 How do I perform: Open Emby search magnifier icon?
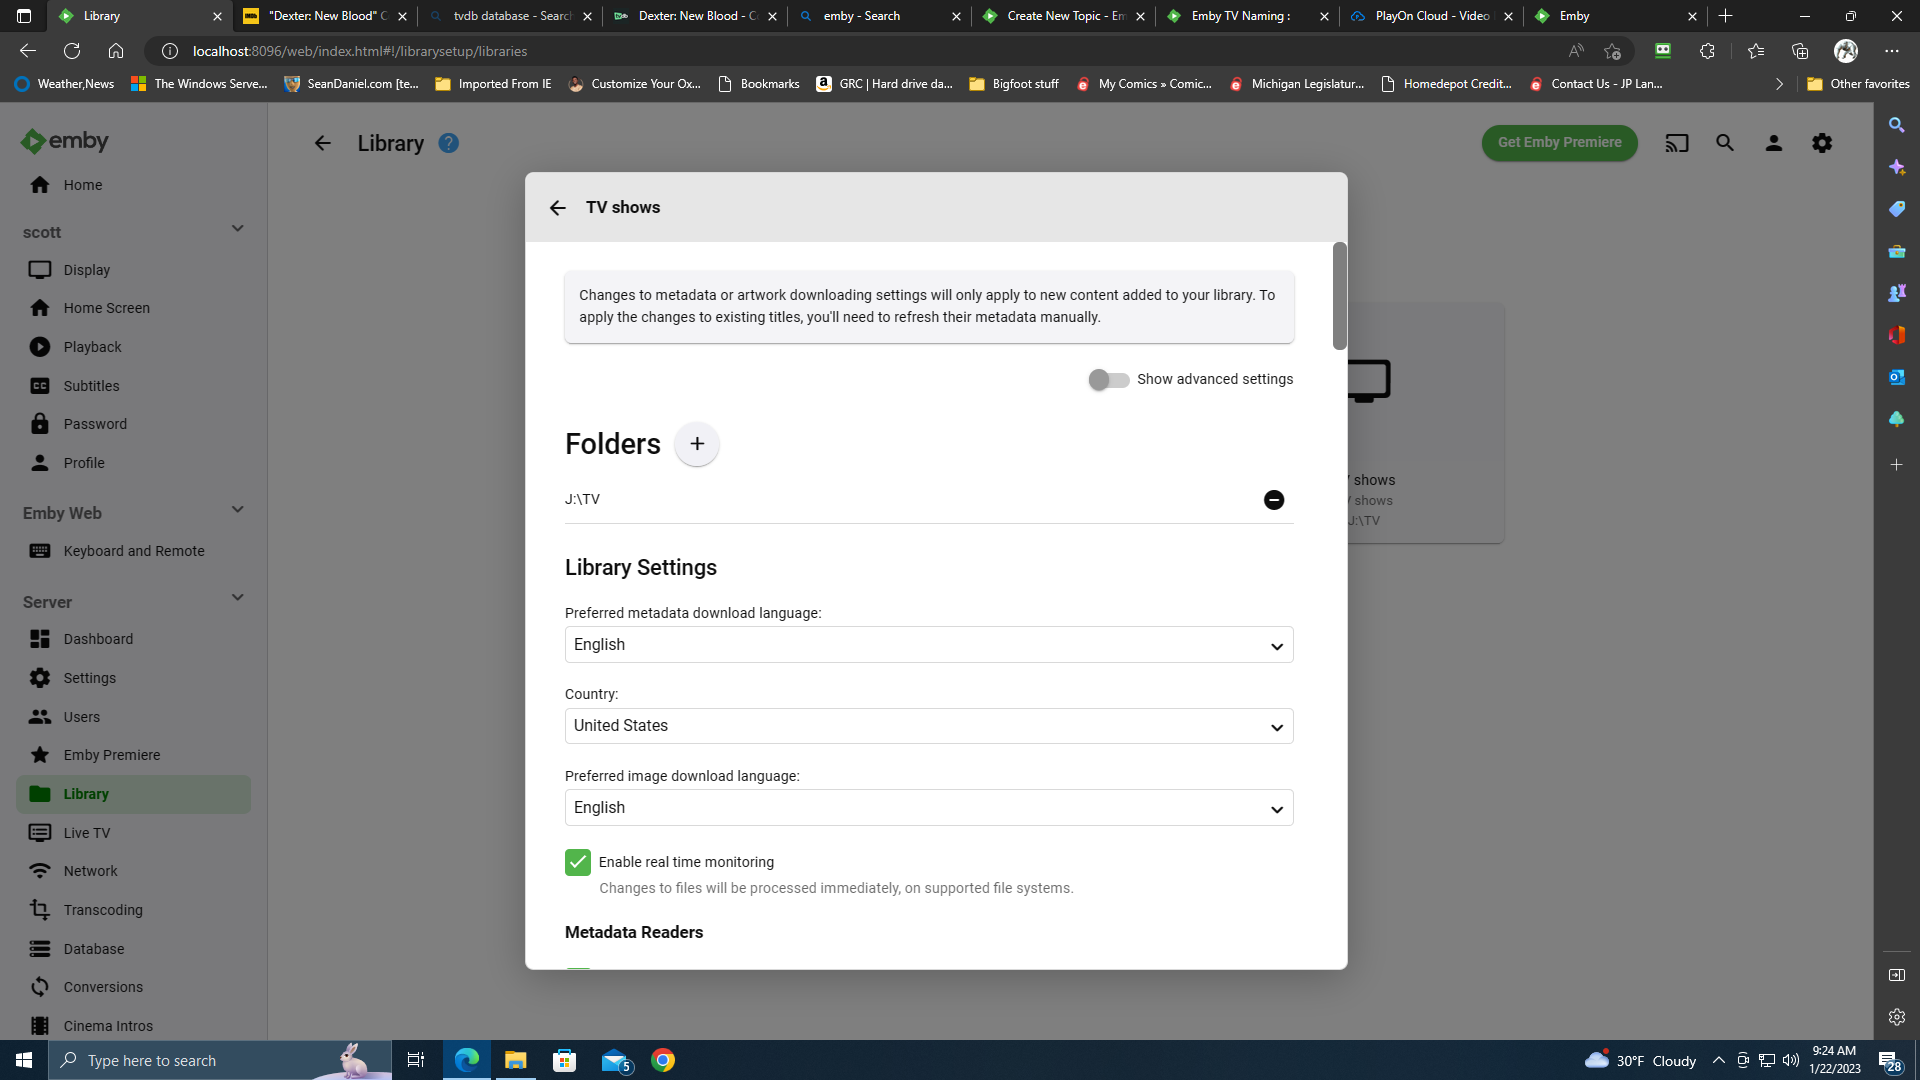click(1725, 143)
